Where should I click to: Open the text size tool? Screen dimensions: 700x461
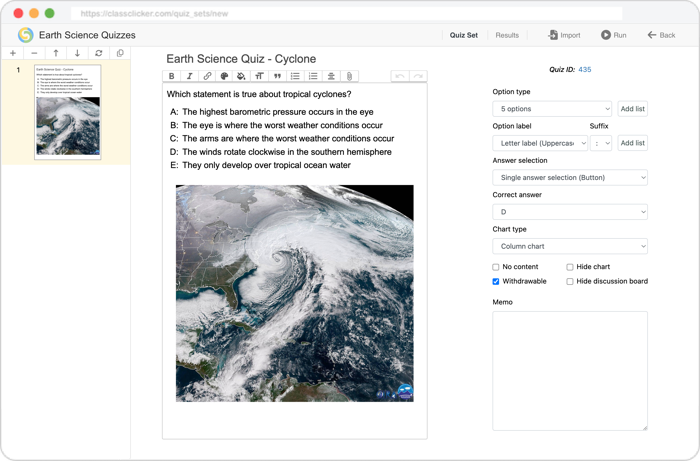pyautogui.click(x=259, y=76)
